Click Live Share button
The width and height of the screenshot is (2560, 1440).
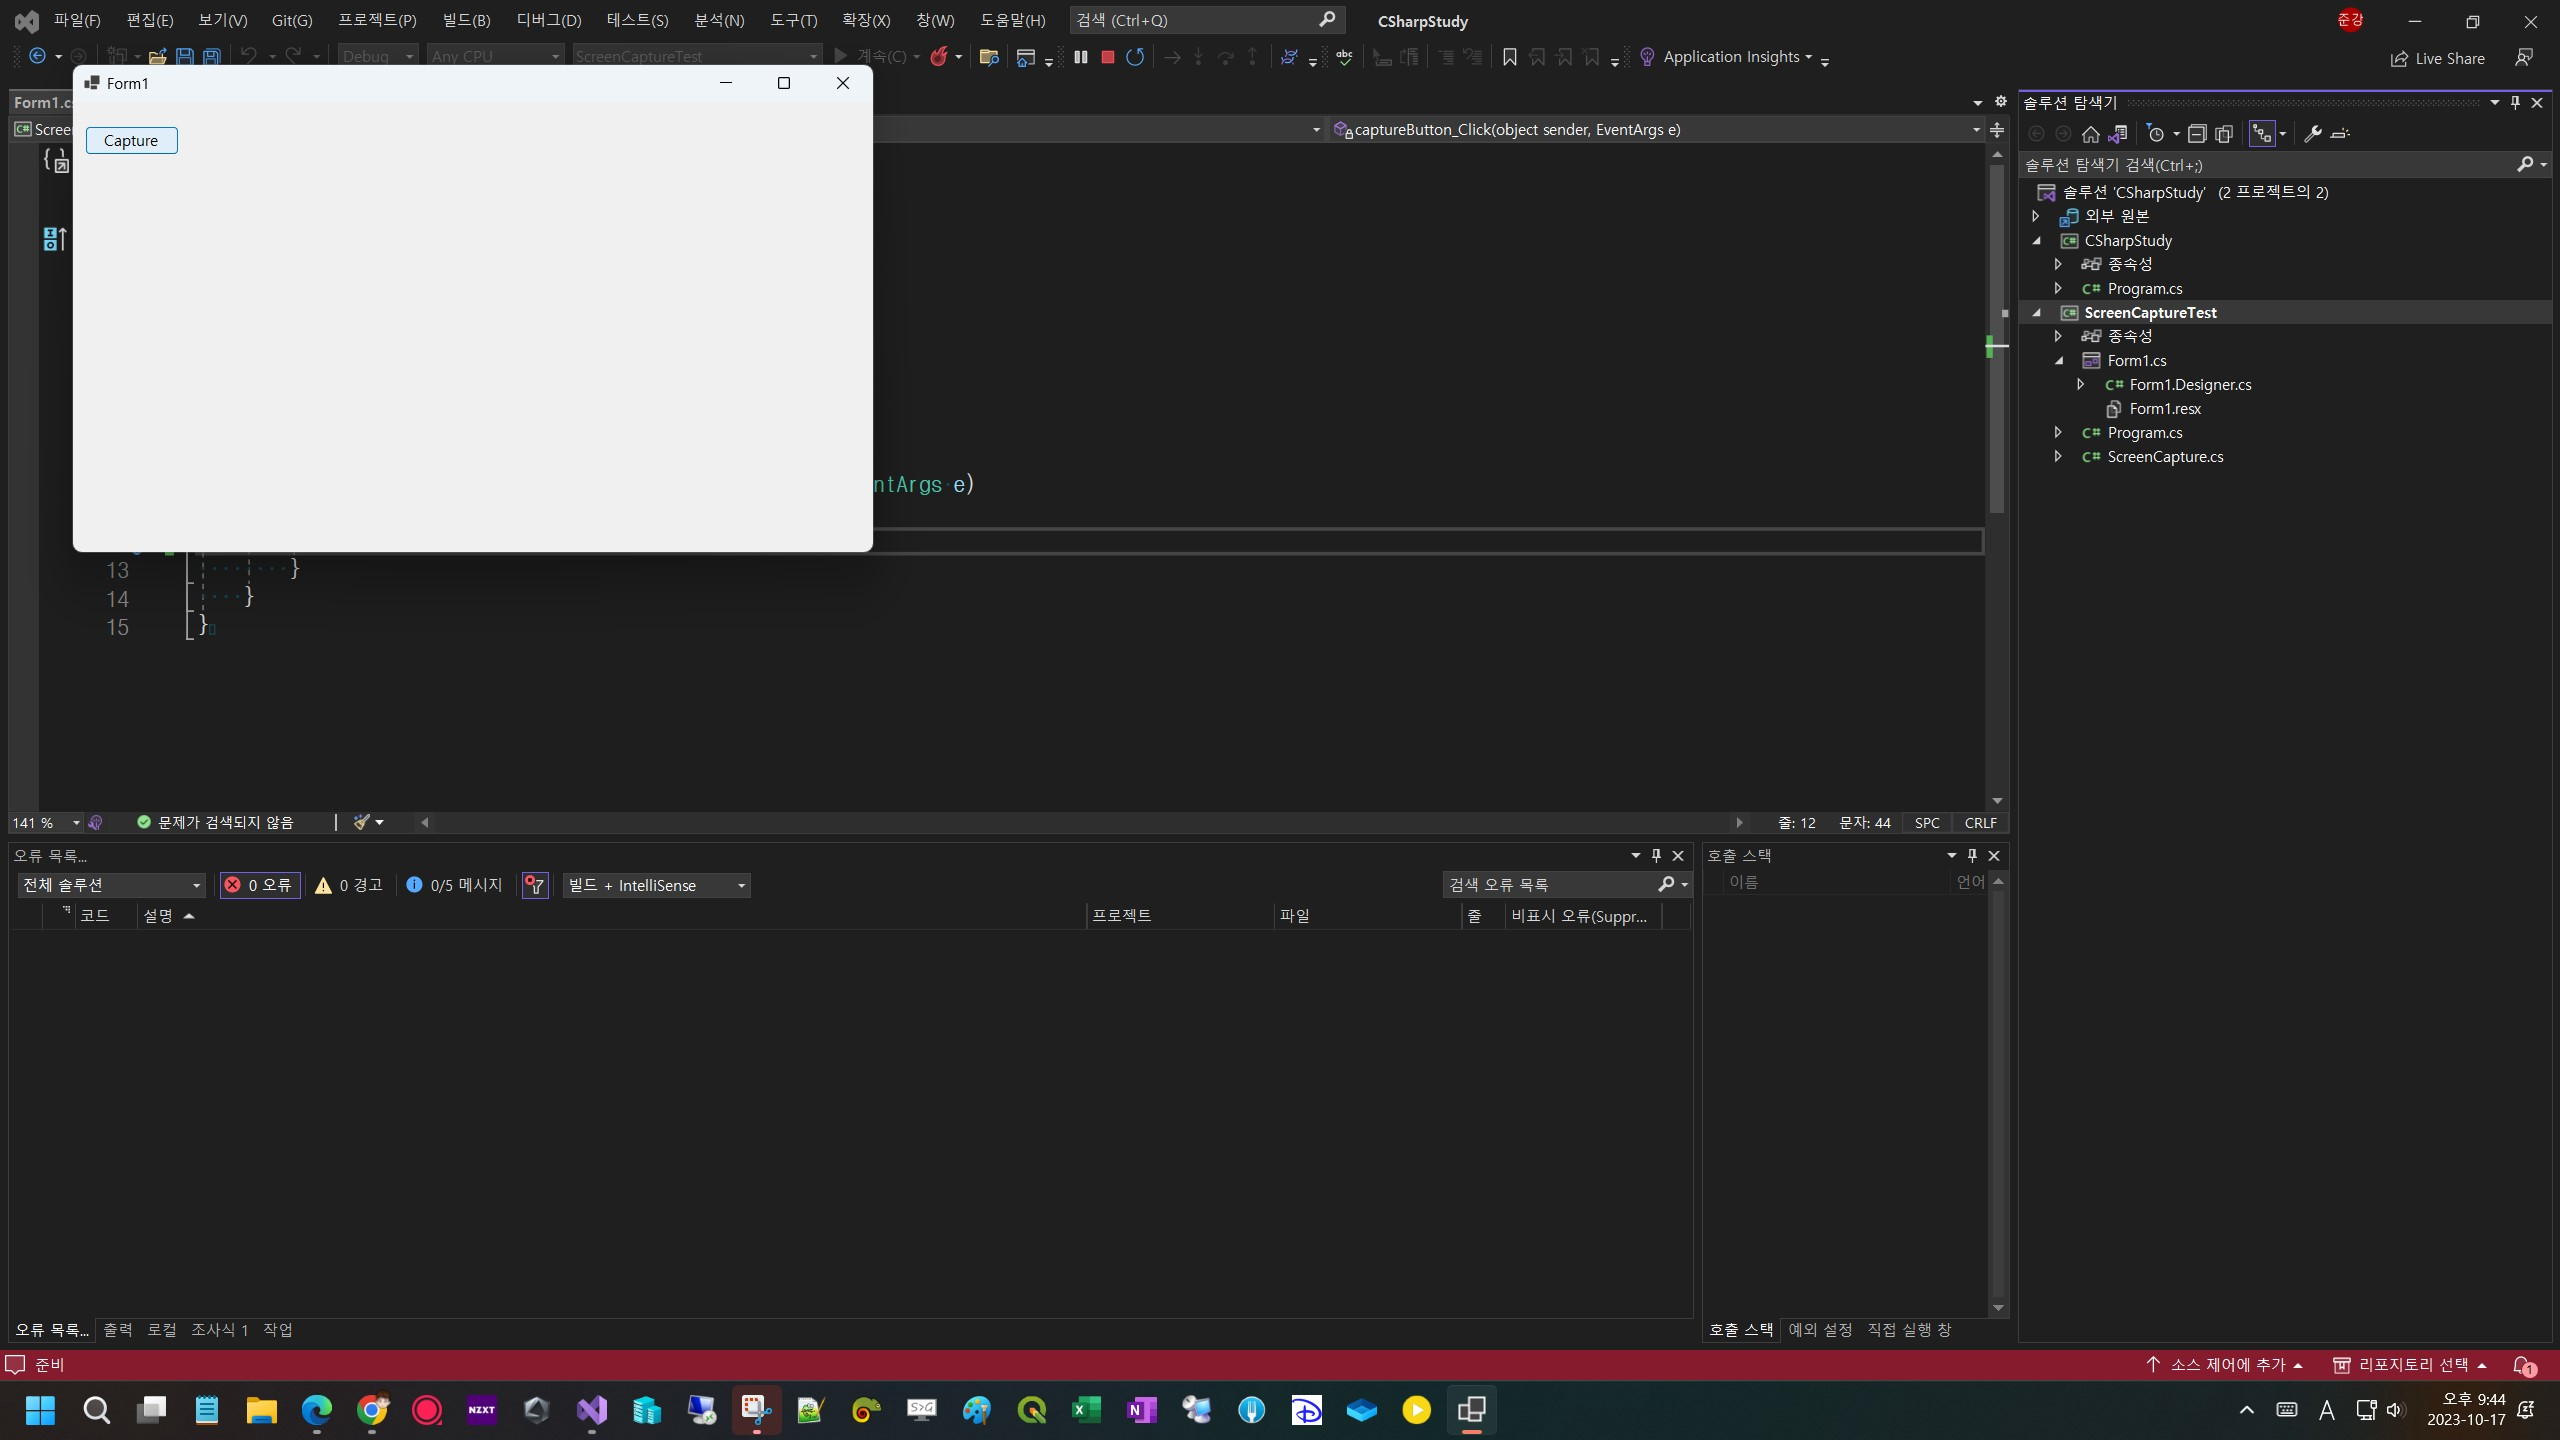(x=2437, y=58)
